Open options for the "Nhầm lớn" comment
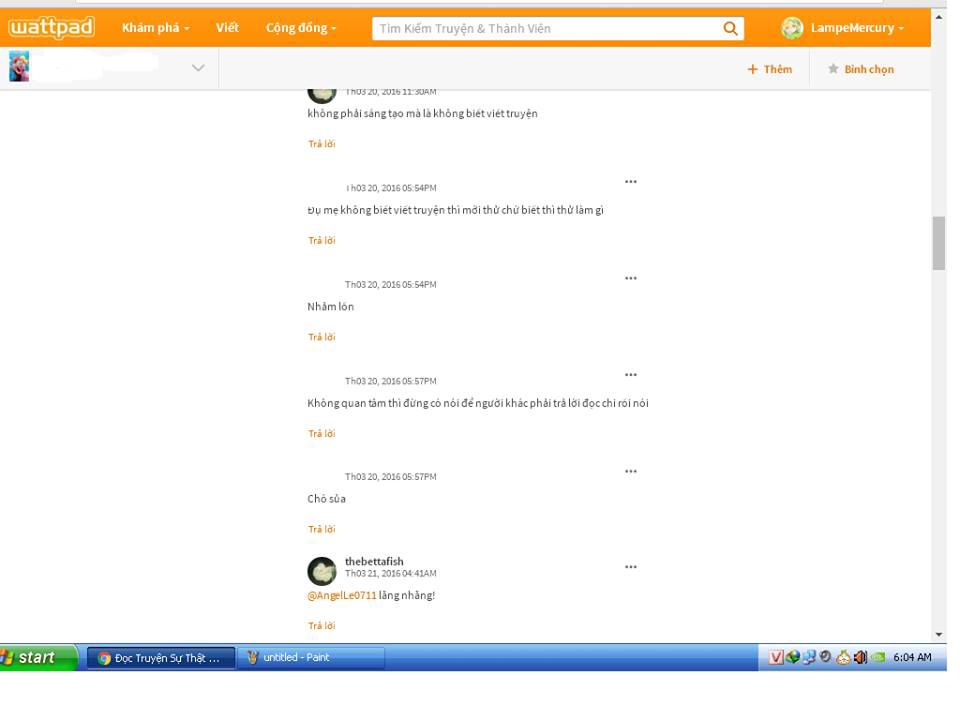The width and height of the screenshot is (960, 720). [x=631, y=278]
